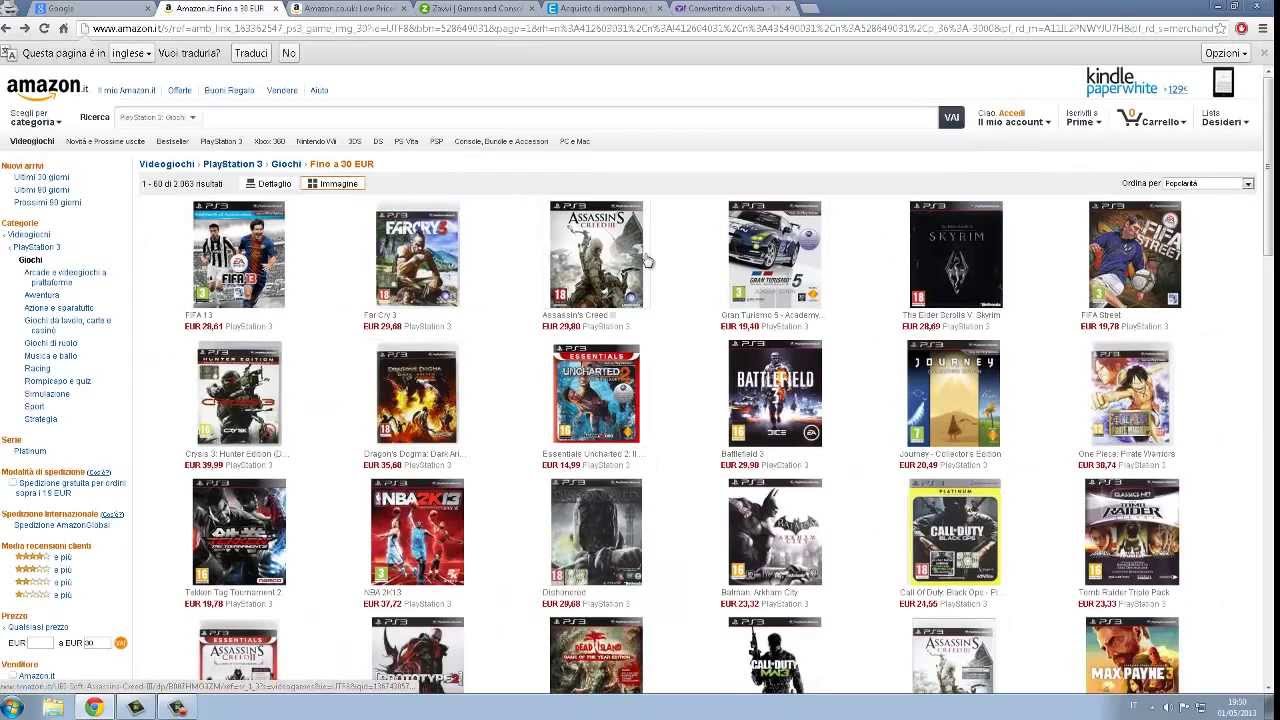
Task: Filter by four stars and up
Action: 43,557
